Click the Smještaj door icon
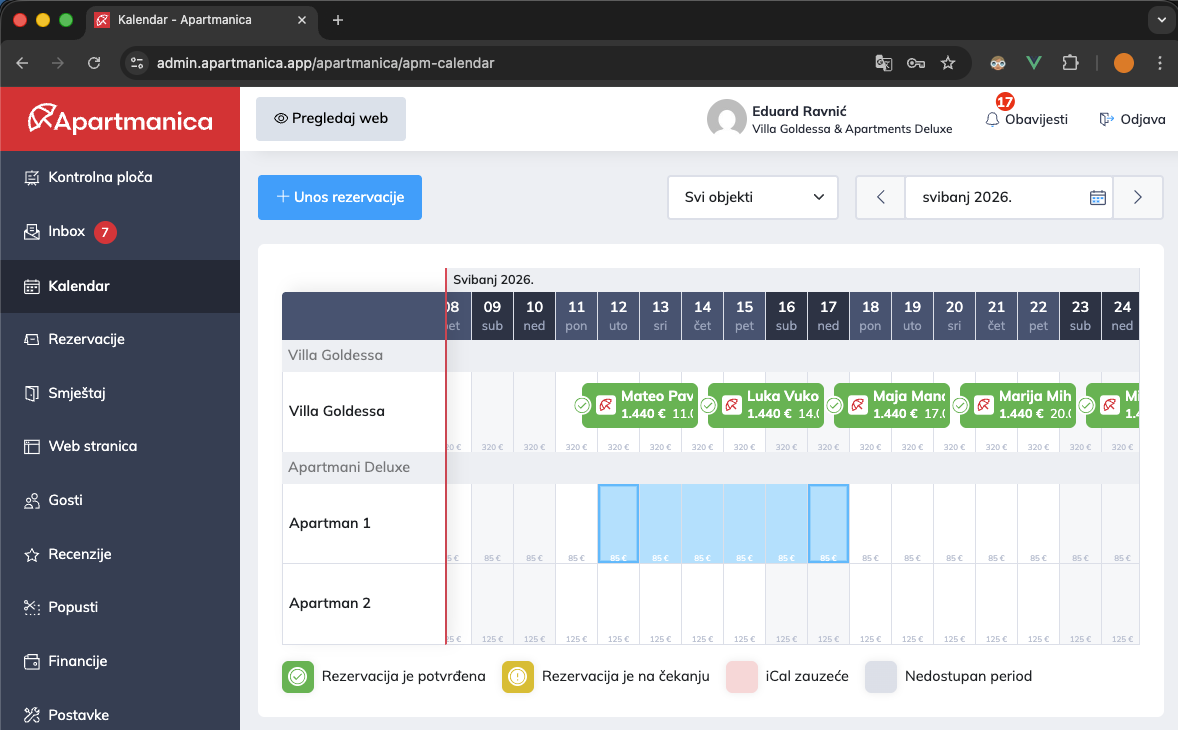The image size is (1178, 730). [32, 394]
